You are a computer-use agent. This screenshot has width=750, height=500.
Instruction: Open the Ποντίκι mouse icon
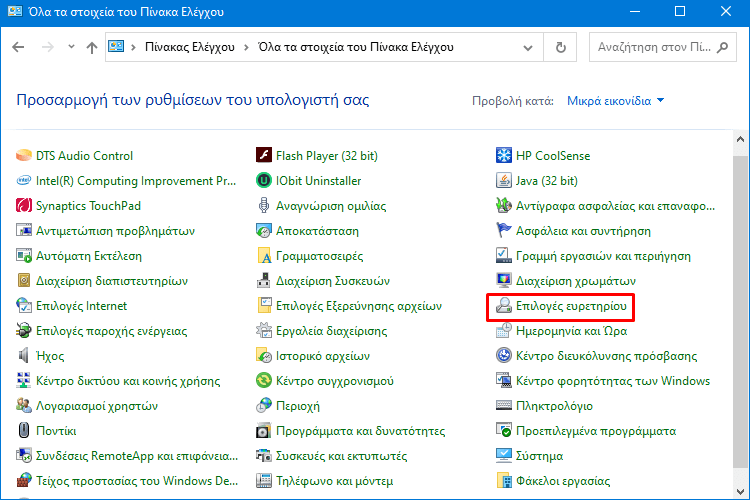pyautogui.click(x=23, y=430)
